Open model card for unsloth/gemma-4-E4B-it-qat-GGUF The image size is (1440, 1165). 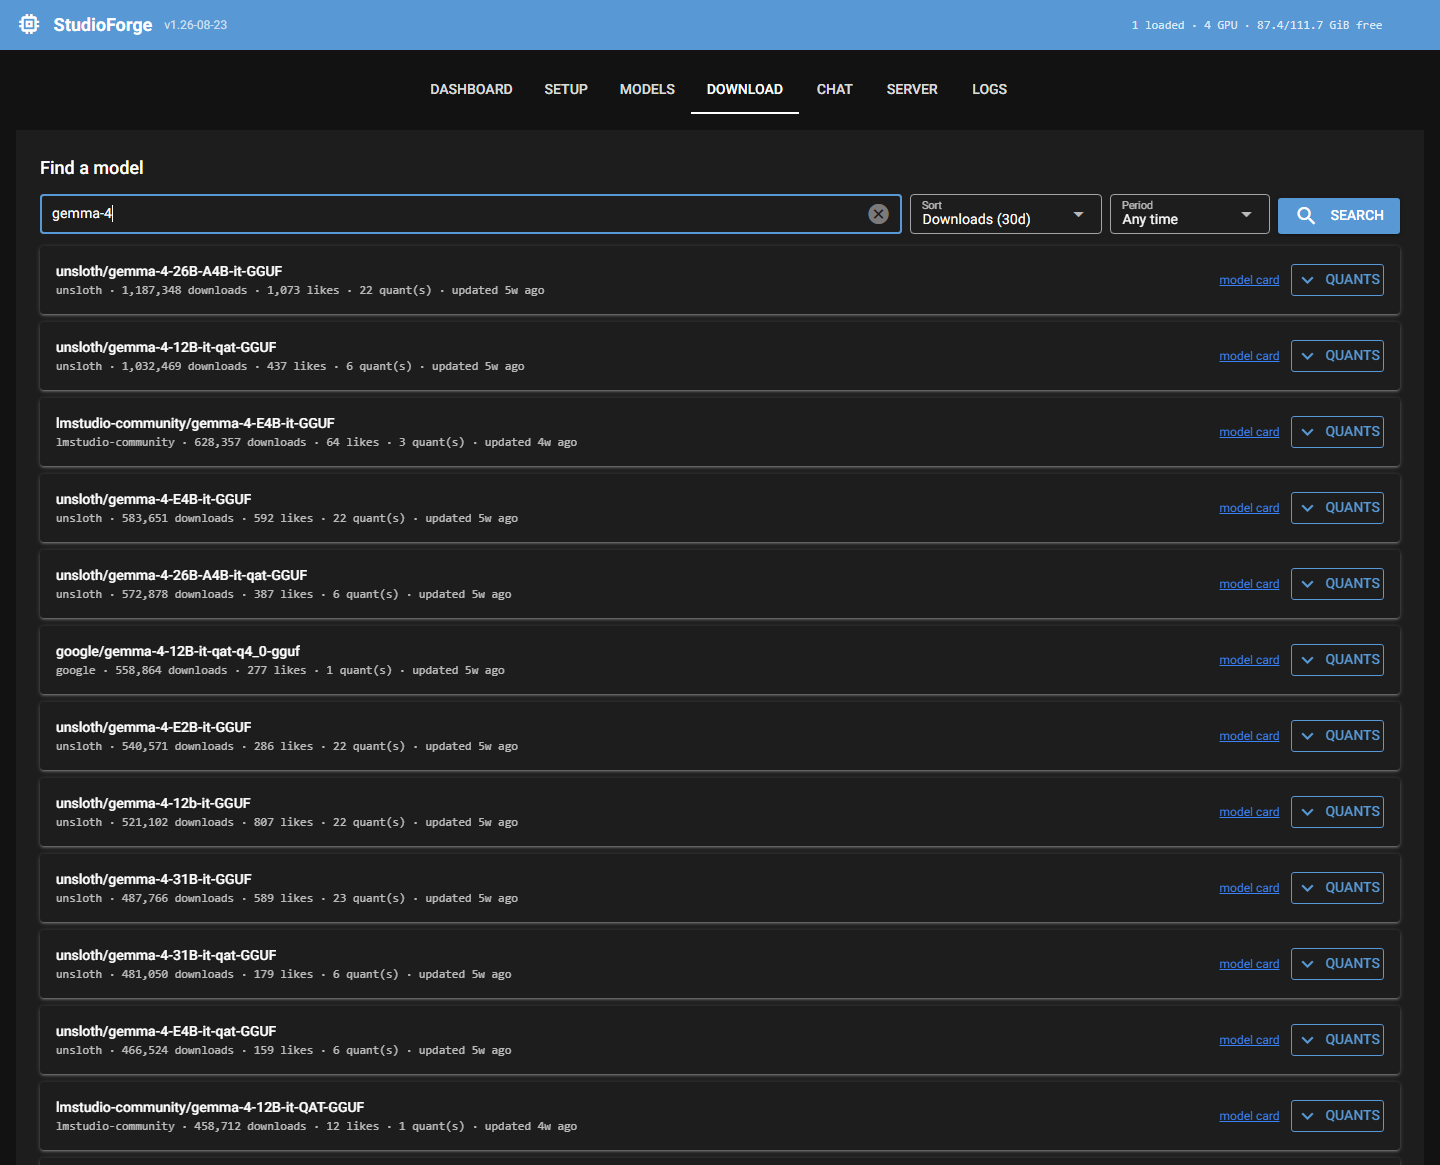(1249, 1040)
